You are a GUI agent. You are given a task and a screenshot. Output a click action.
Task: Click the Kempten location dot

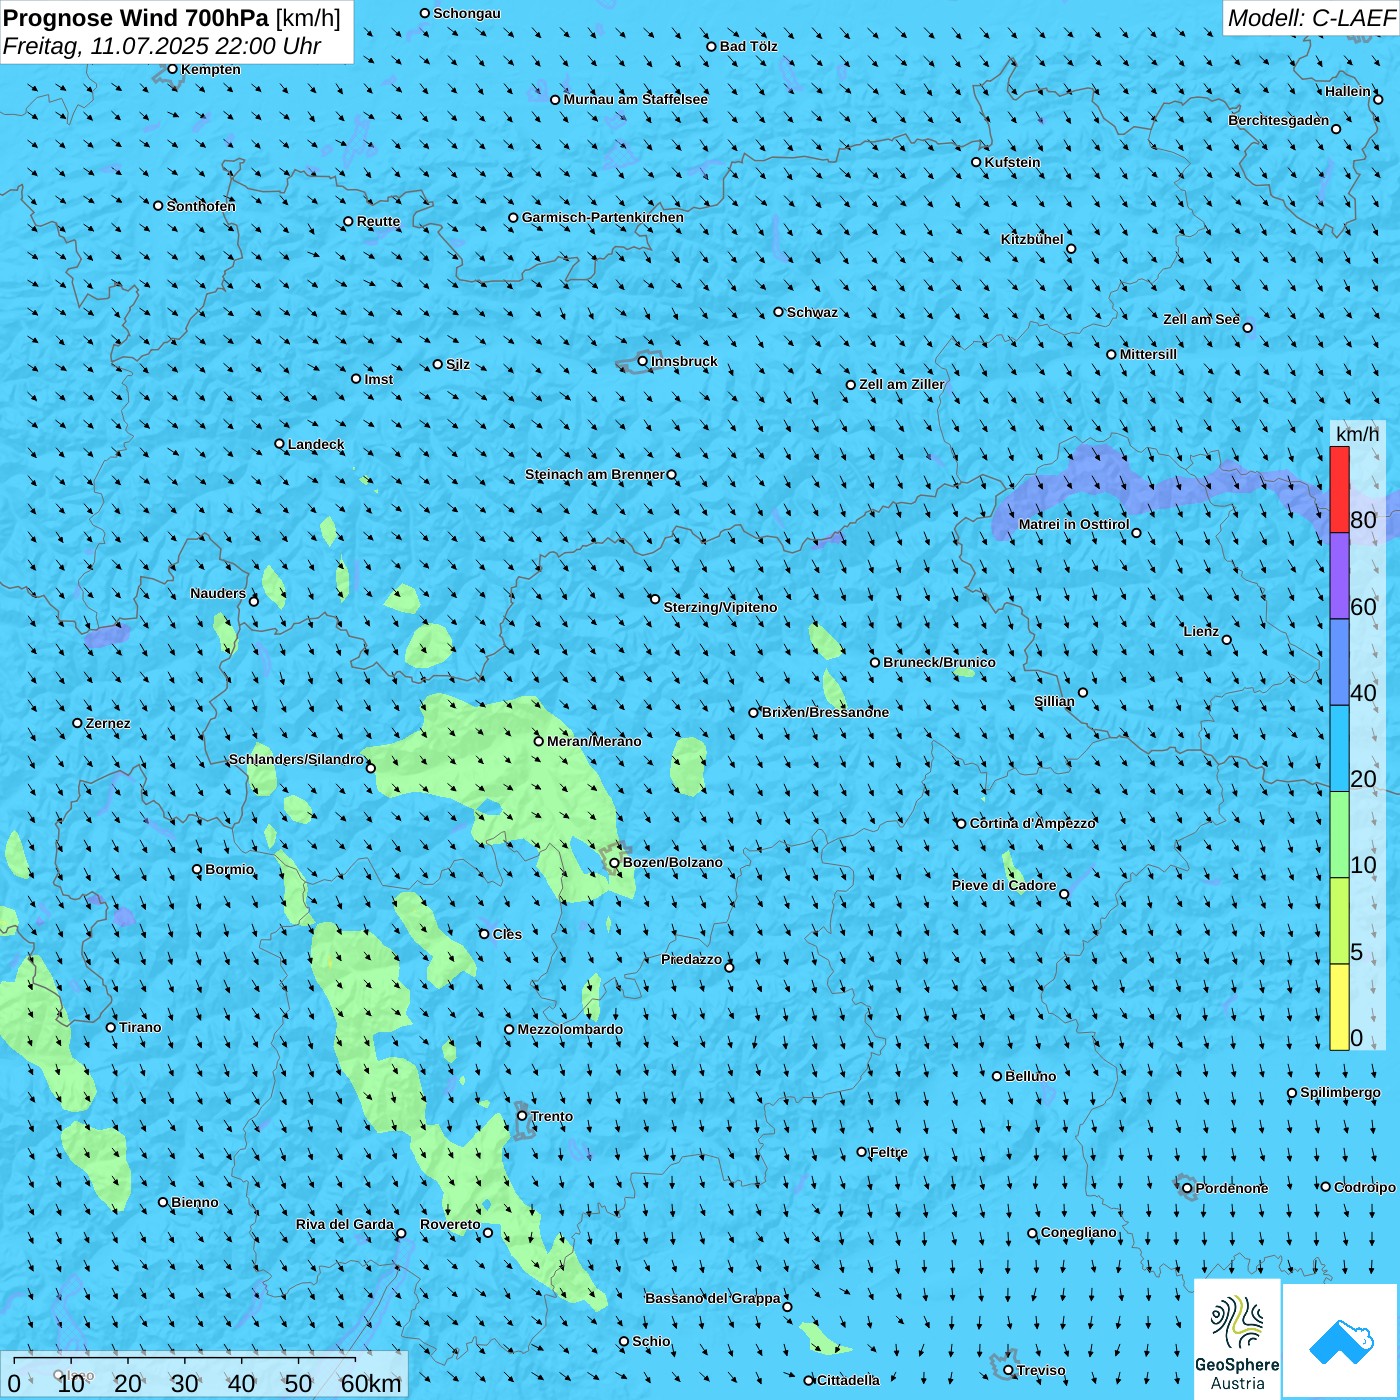pos(173,69)
